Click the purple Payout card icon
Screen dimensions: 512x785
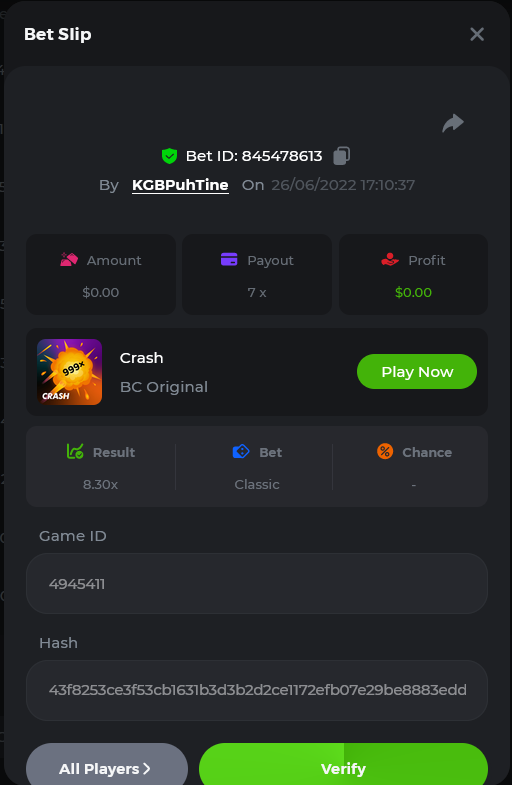(x=229, y=260)
